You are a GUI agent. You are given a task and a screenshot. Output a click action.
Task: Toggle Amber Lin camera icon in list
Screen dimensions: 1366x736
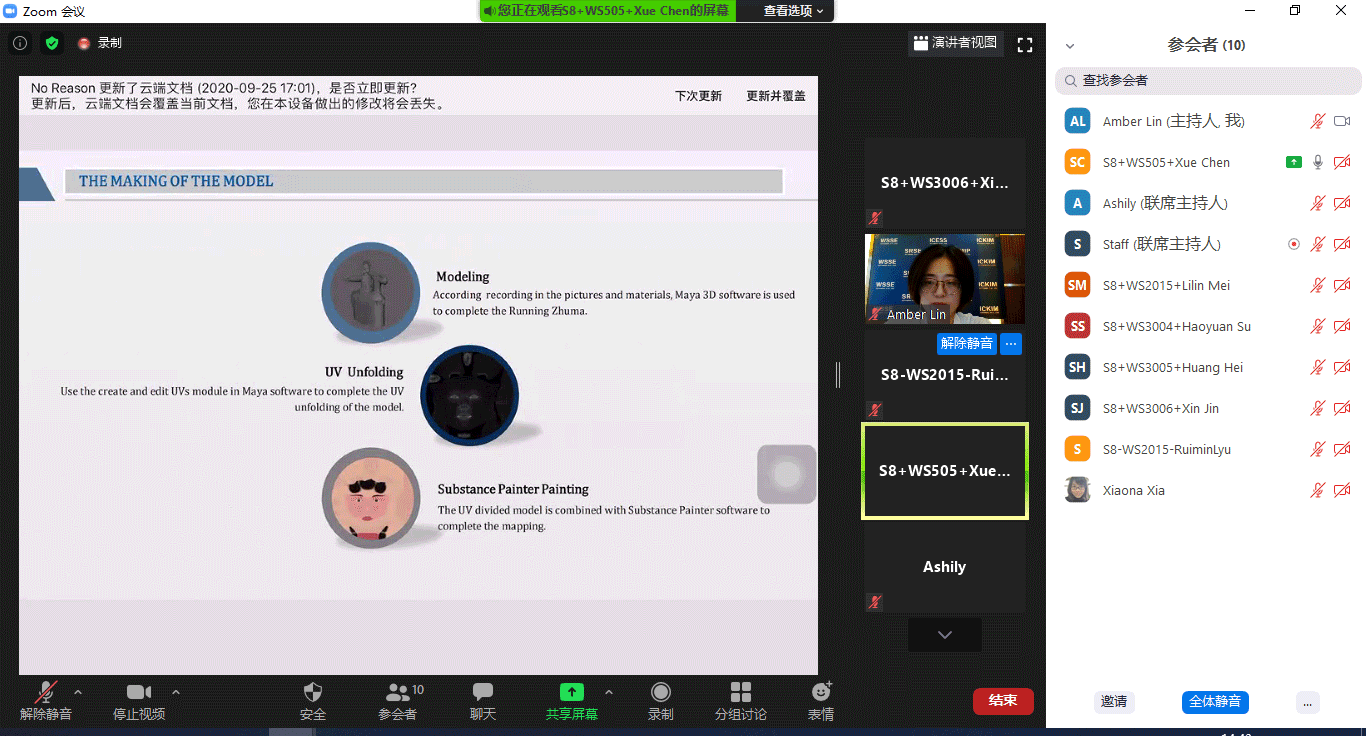tap(1342, 121)
